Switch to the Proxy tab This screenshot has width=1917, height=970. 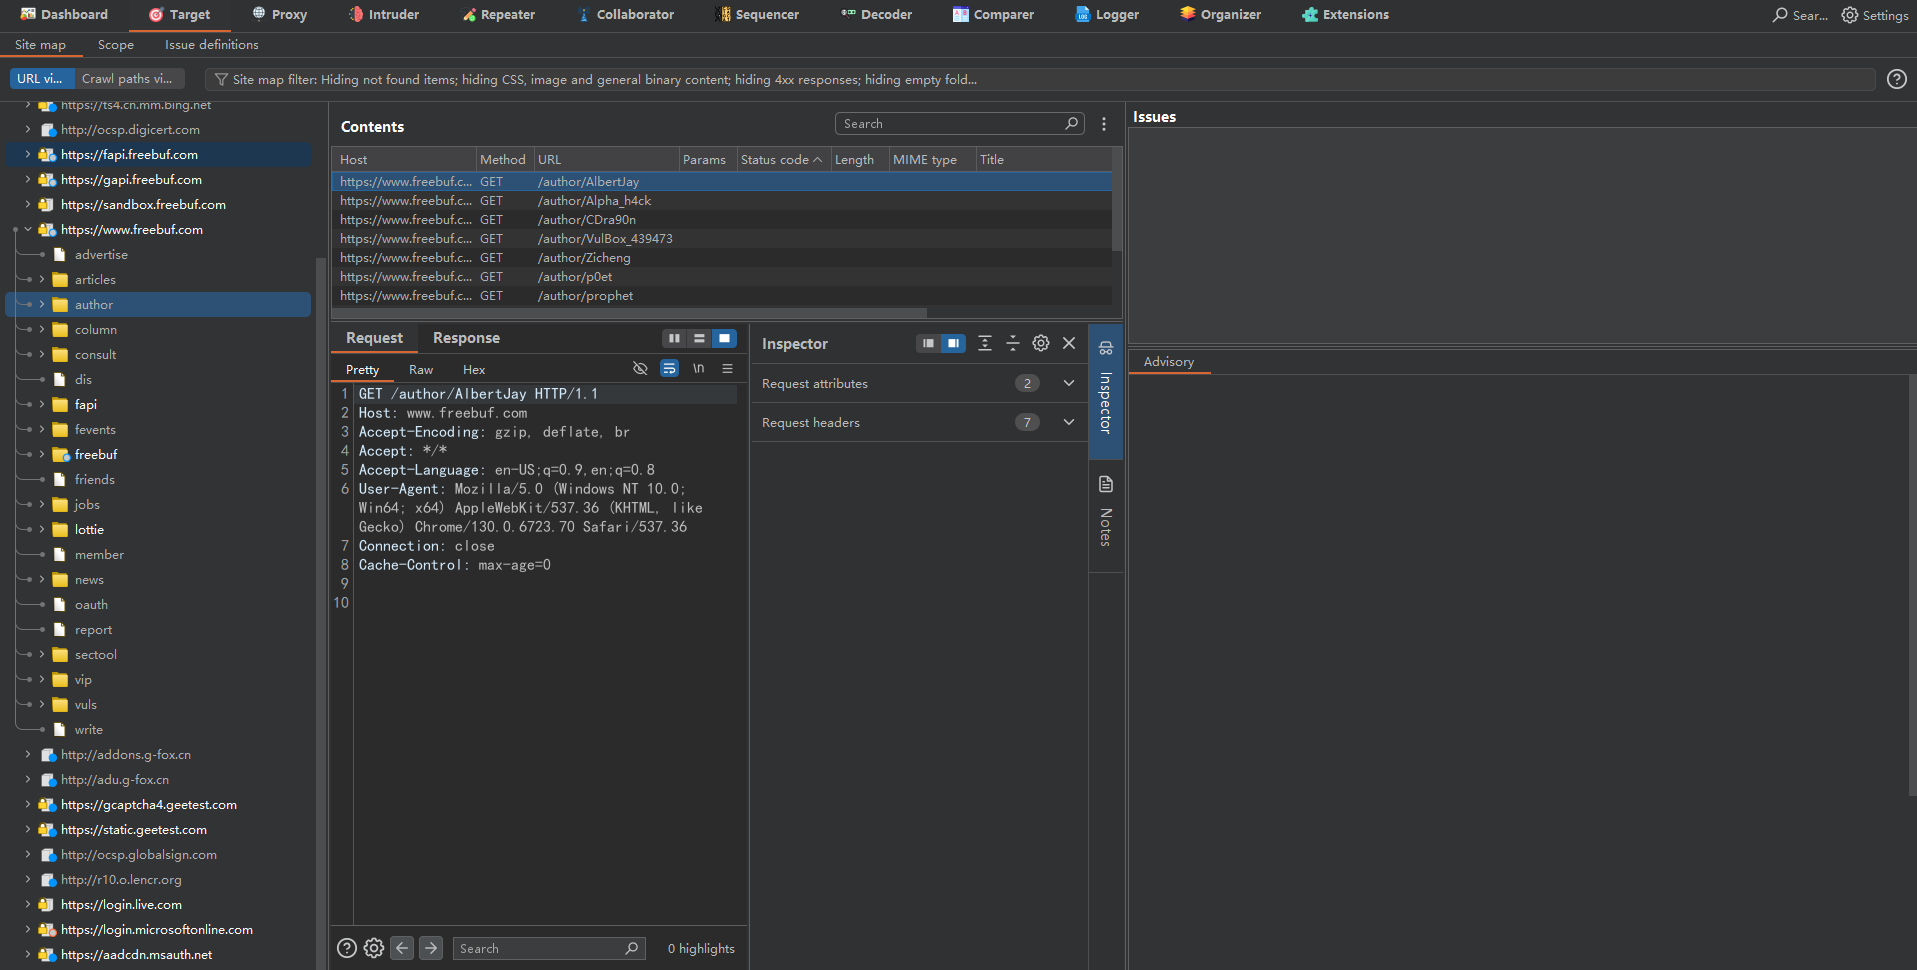tap(279, 15)
